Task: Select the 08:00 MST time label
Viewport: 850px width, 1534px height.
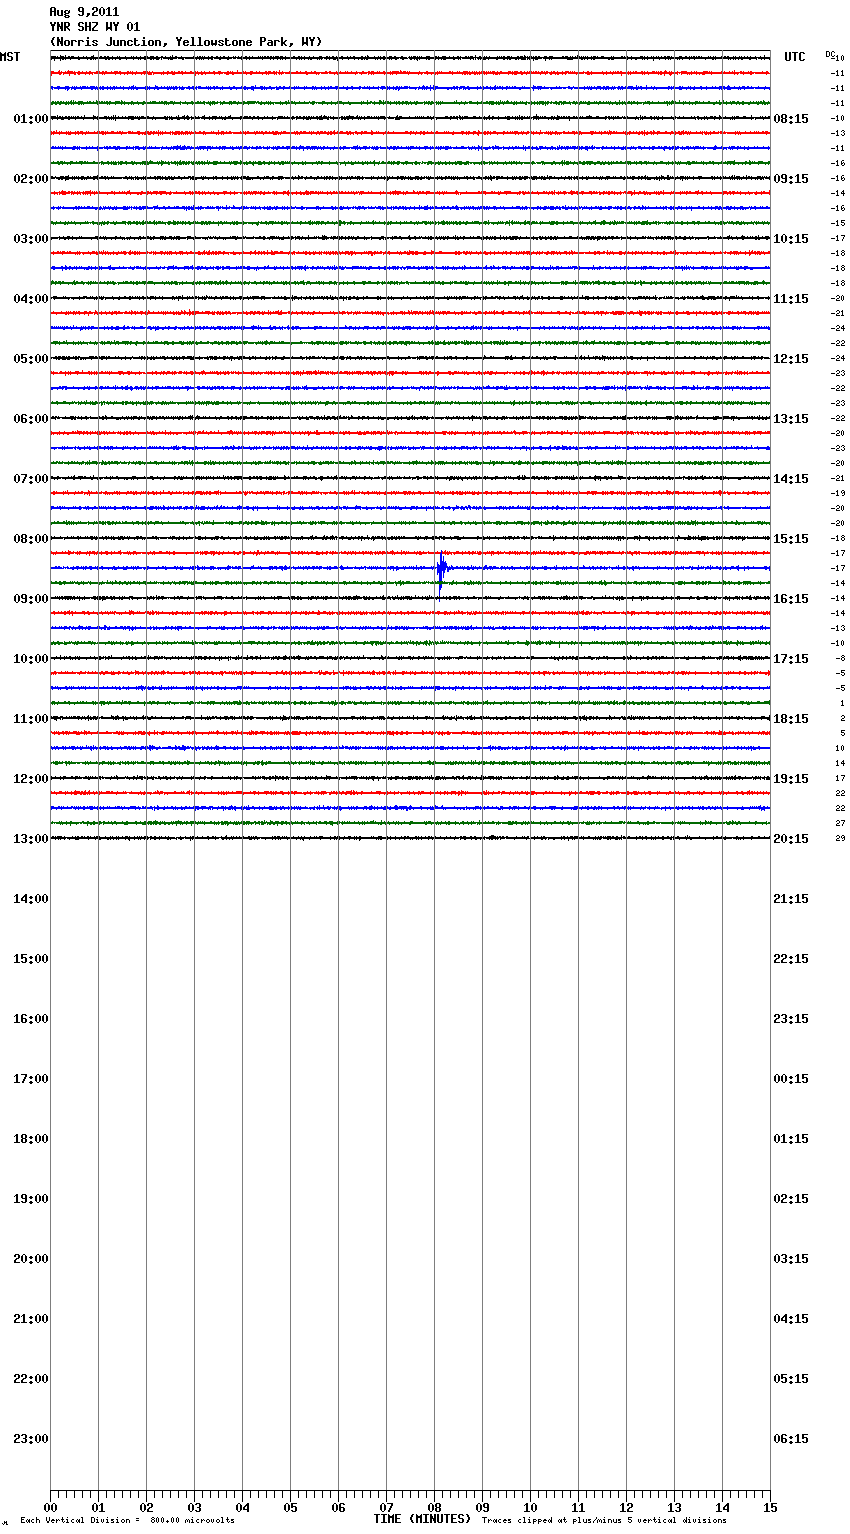Action: pyautogui.click(x=31, y=539)
